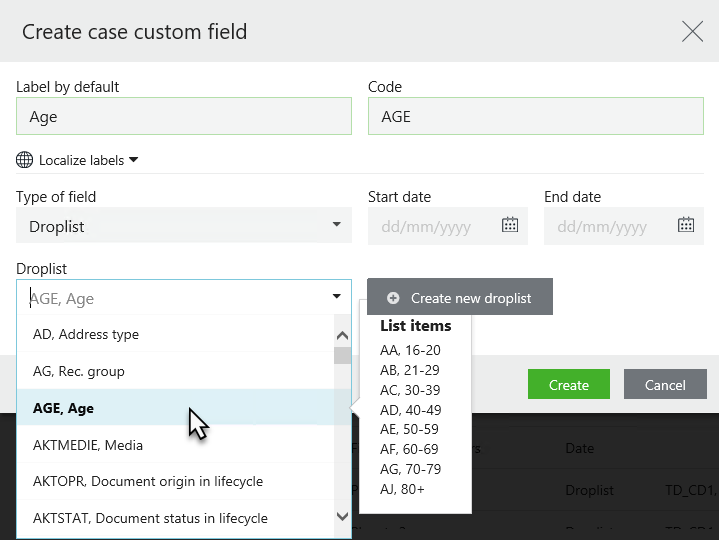This screenshot has height=540, width=719.
Task: Open the Start date calendar picker
Action: pyautogui.click(x=510, y=225)
